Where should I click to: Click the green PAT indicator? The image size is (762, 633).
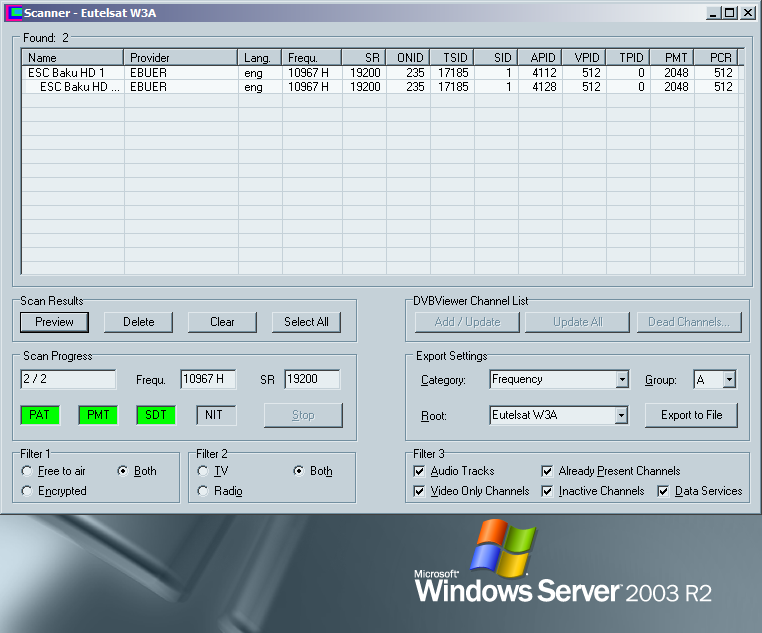[40, 415]
